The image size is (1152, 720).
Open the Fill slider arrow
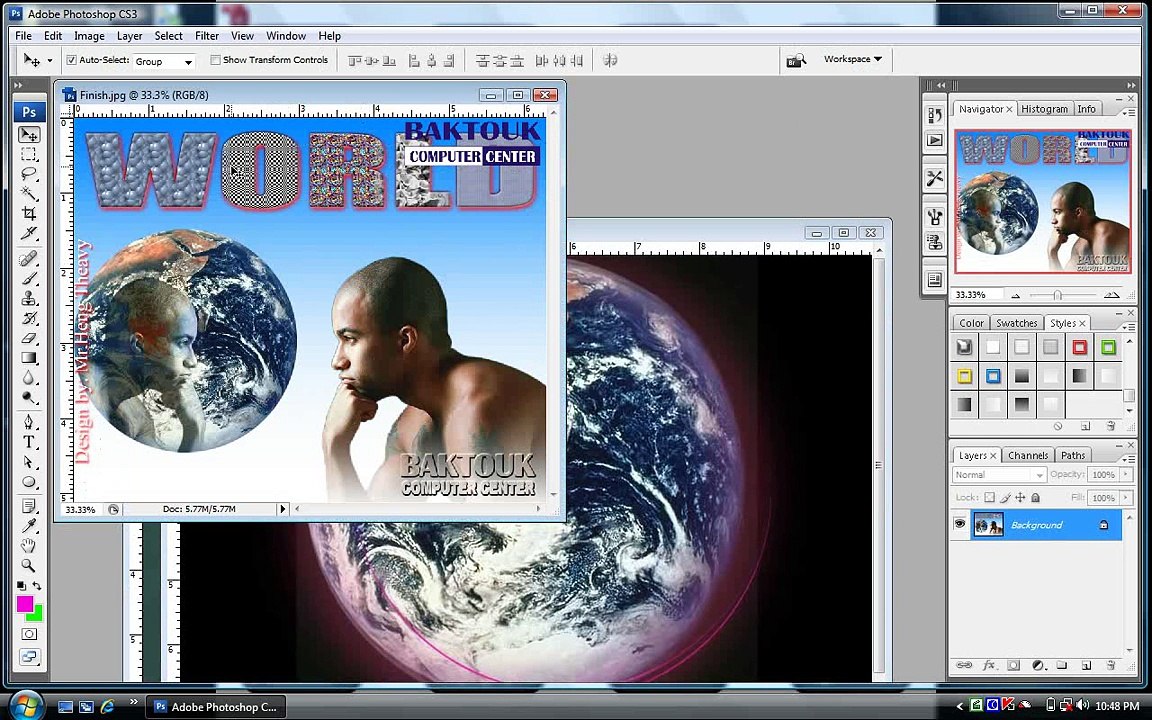pos(1126,497)
